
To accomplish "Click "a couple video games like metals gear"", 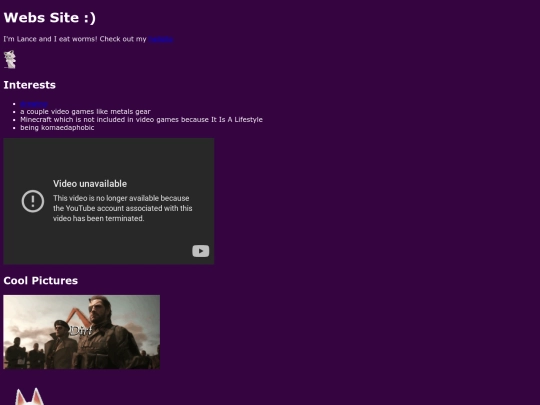I will tap(85, 112).
